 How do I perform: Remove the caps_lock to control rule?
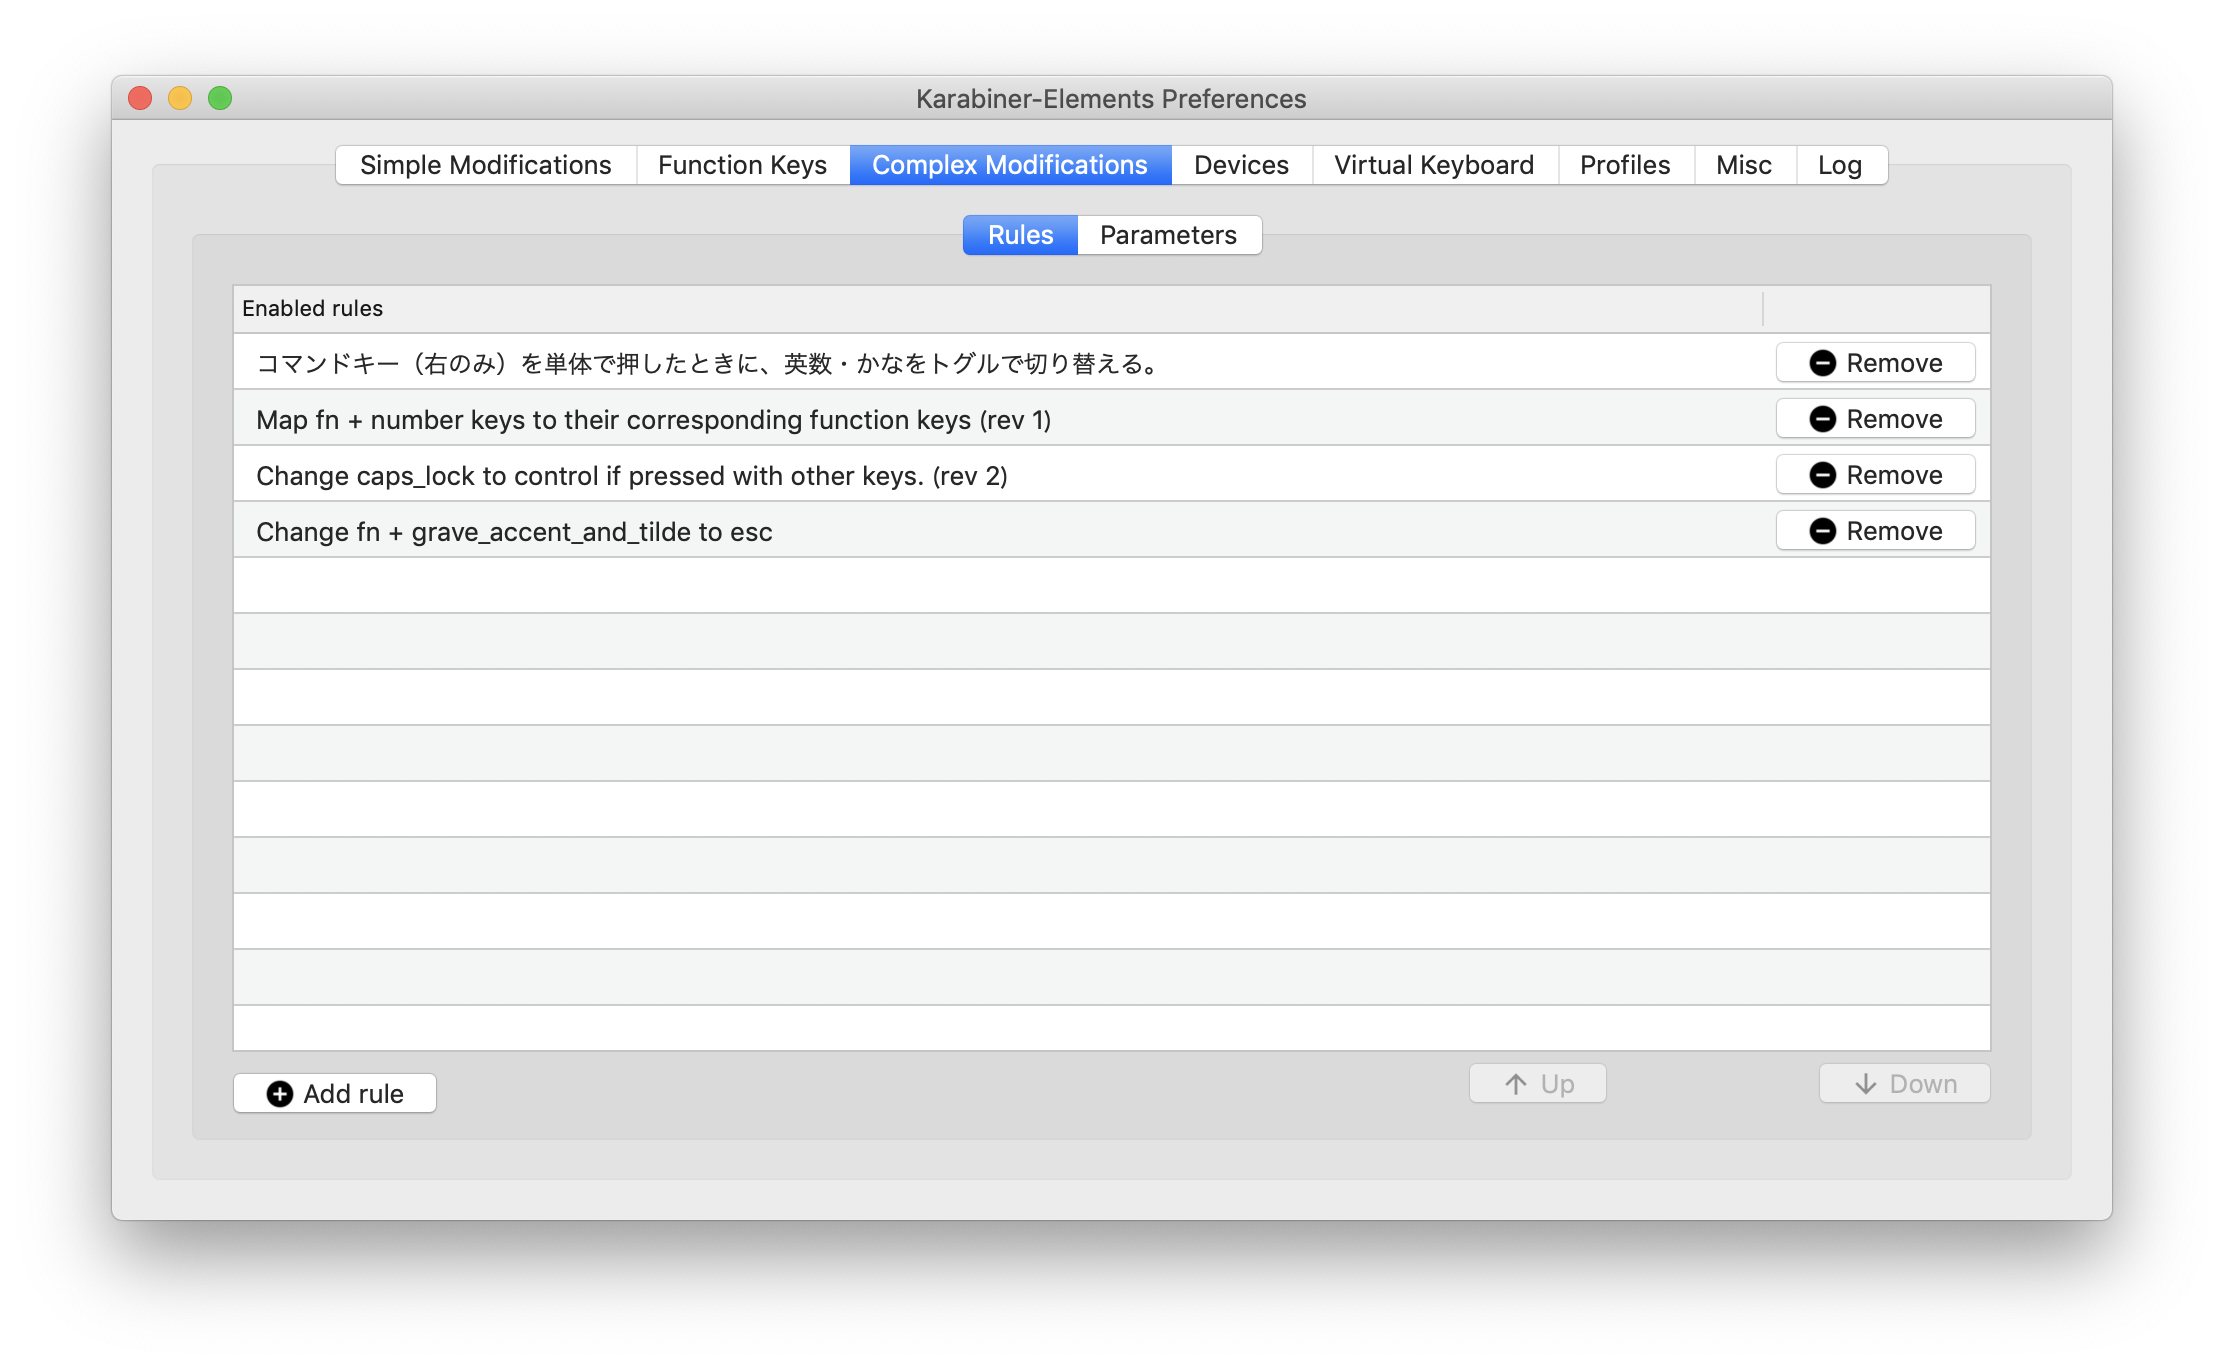pos(1875,475)
